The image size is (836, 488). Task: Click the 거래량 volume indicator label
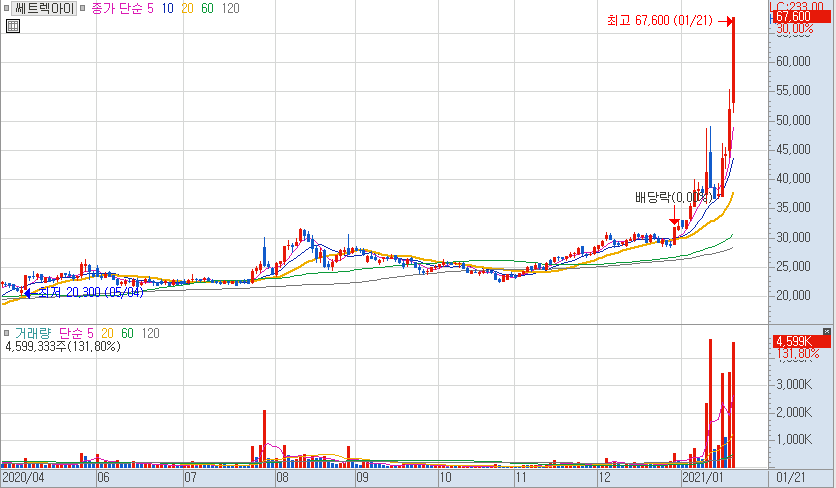(x=33, y=333)
